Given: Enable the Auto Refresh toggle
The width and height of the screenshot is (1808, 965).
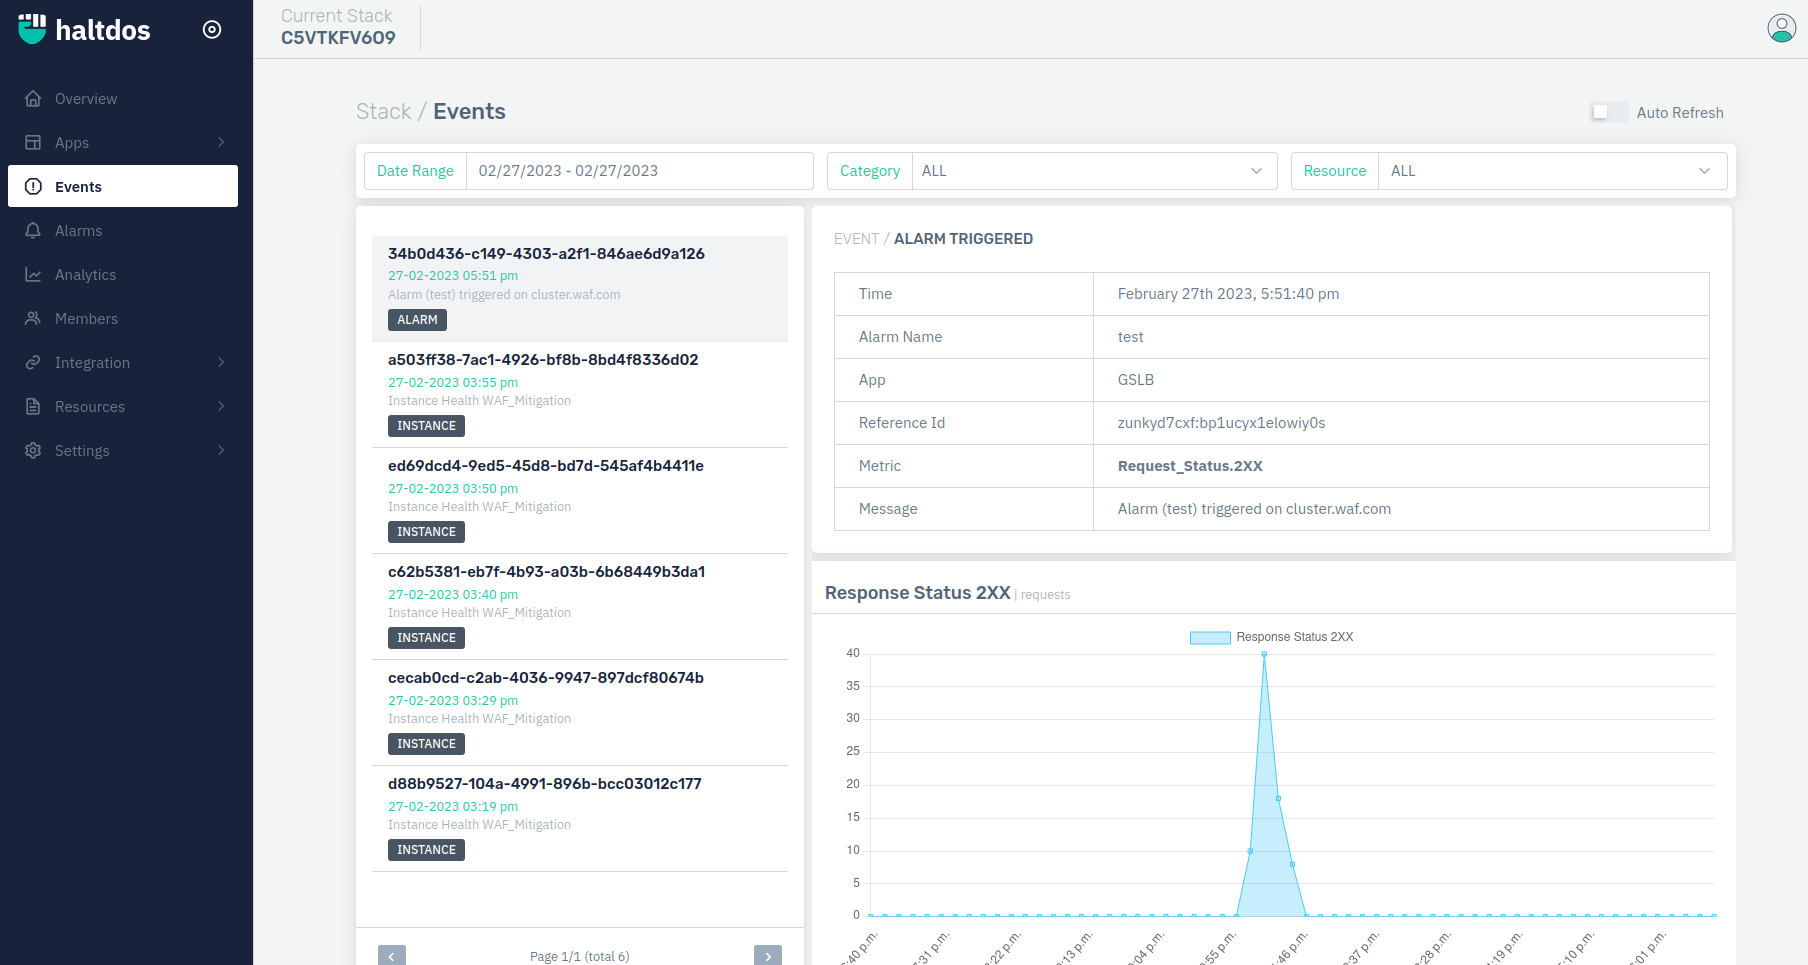Looking at the screenshot, I should 1608,113.
